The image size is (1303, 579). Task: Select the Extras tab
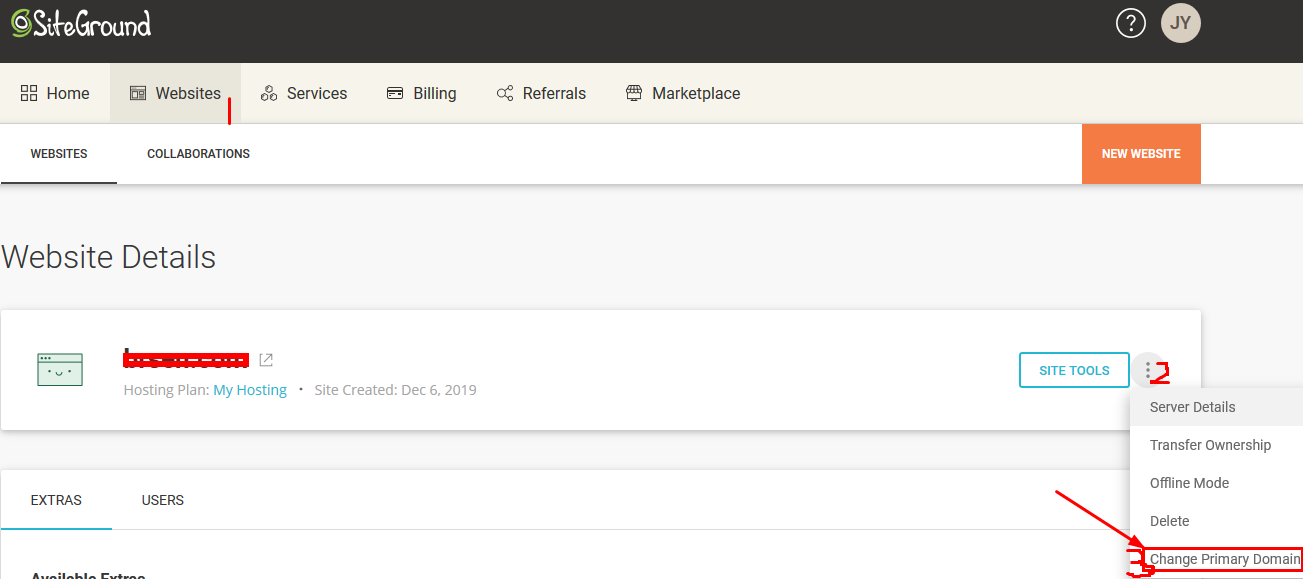click(56, 500)
